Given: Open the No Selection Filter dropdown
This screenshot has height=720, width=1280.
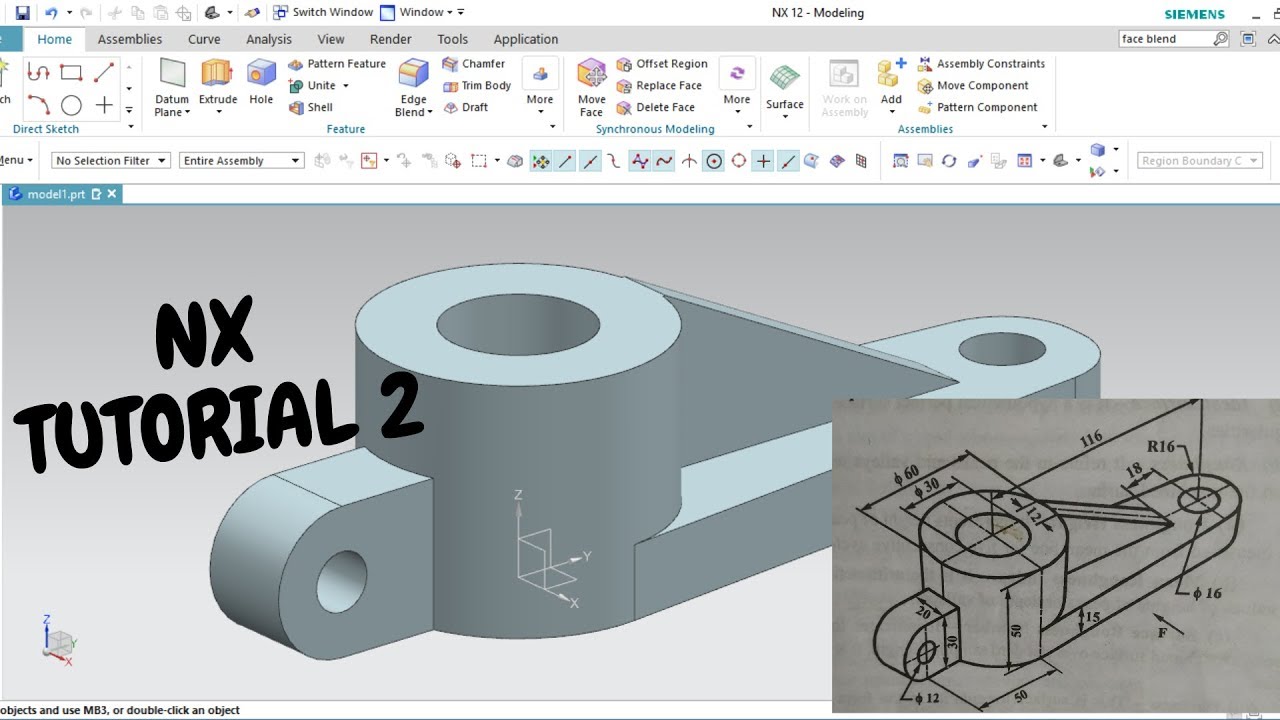Looking at the screenshot, I should pos(111,160).
